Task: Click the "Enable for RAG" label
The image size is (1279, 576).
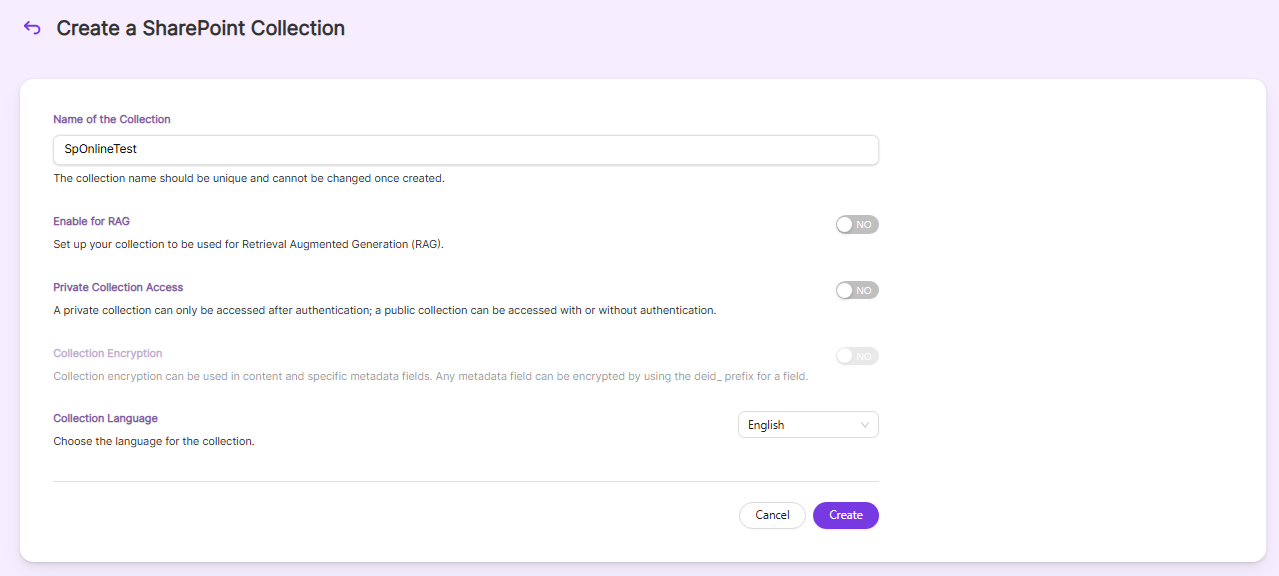Action: [91, 221]
